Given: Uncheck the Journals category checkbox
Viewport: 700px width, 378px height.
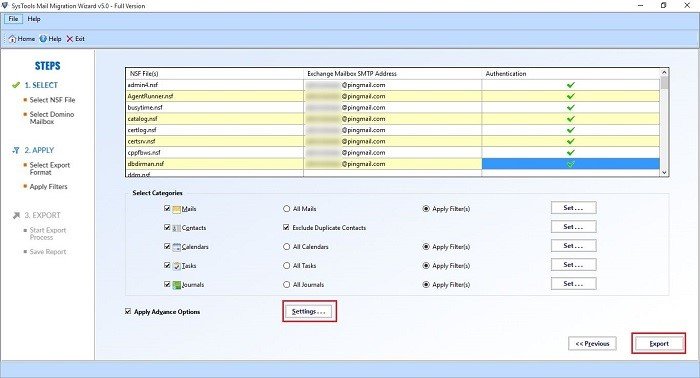Looking at the screenshot, I should point(167,284).
